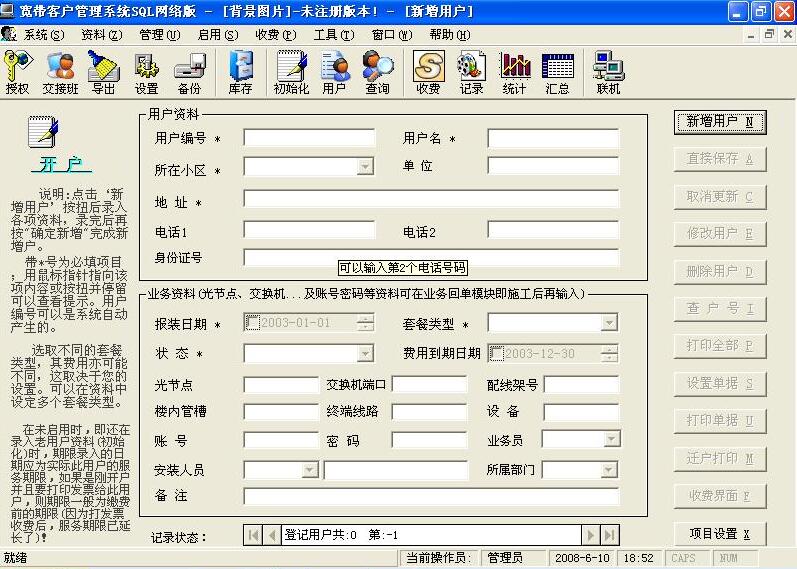Viewport: 797px width, 569px height.
Task: Click the 初始化 initialize toolbar icon
Action: pyautogui.click(x=291, y=72)
